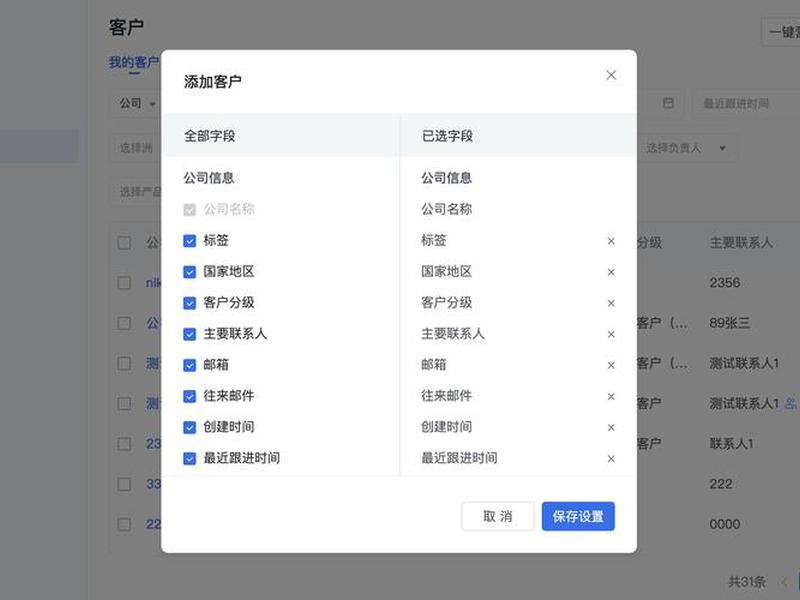Remove 国家地区 from selected fields
Screen dimensions: 800x600
(611, 272)
